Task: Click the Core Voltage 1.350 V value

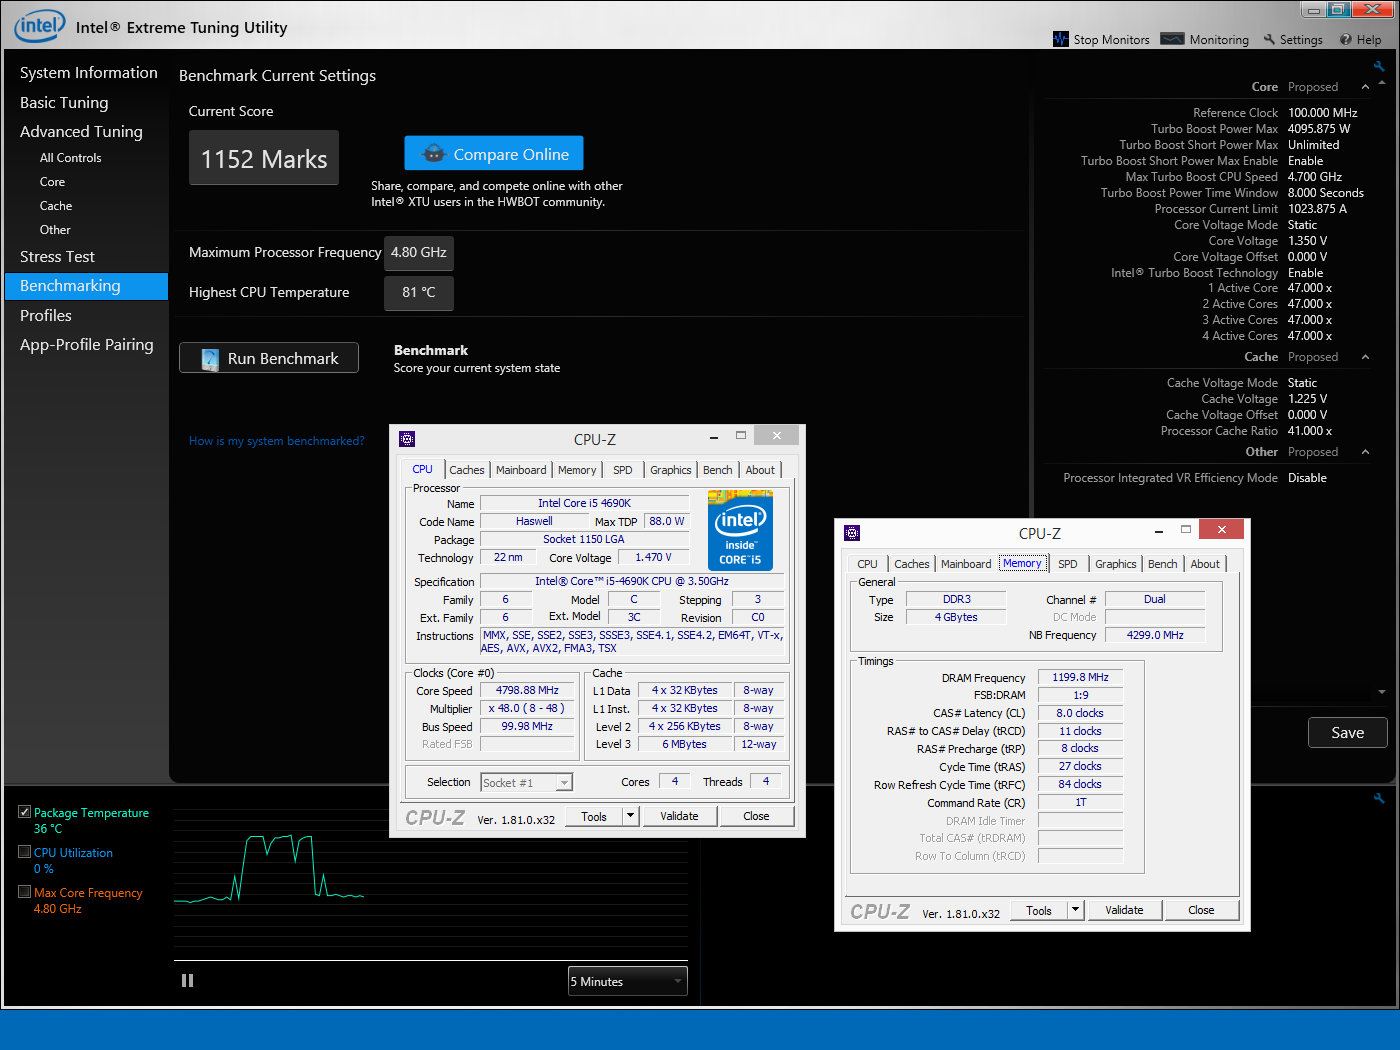Action: (x=1308, y=241)
